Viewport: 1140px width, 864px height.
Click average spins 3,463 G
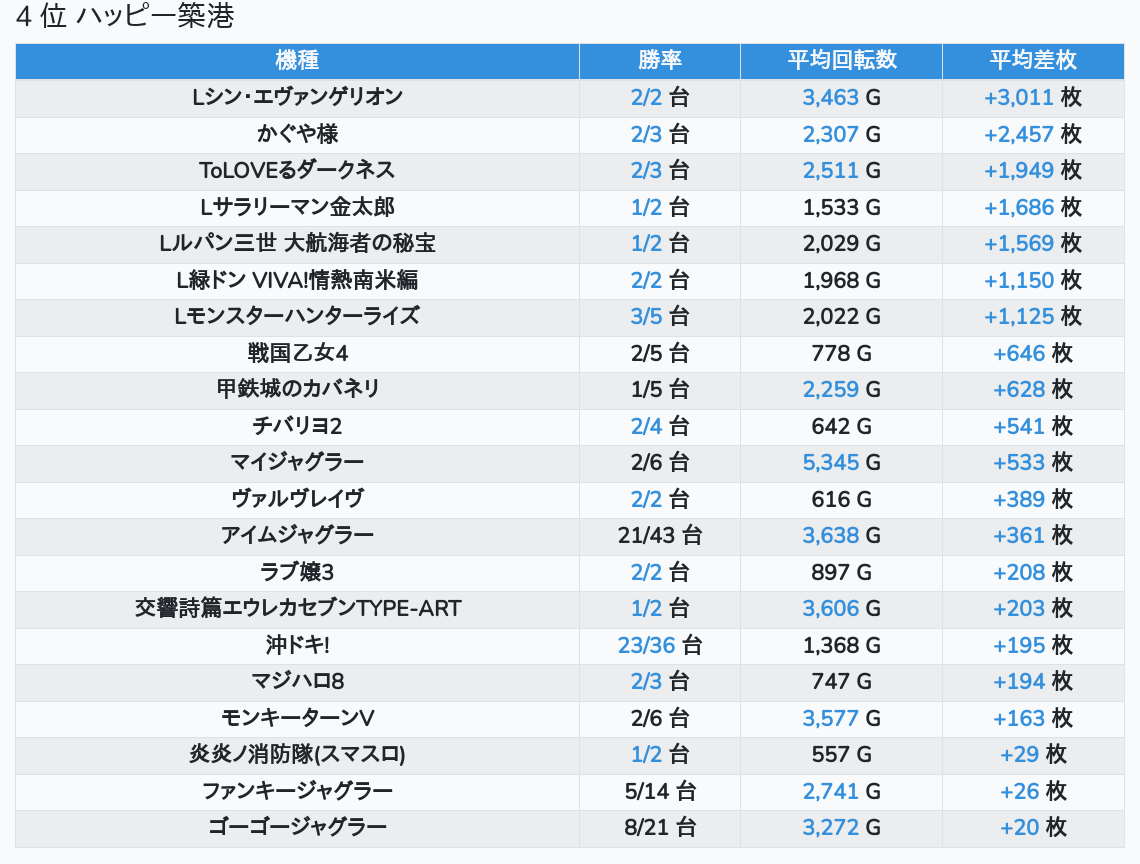point(842,97)
